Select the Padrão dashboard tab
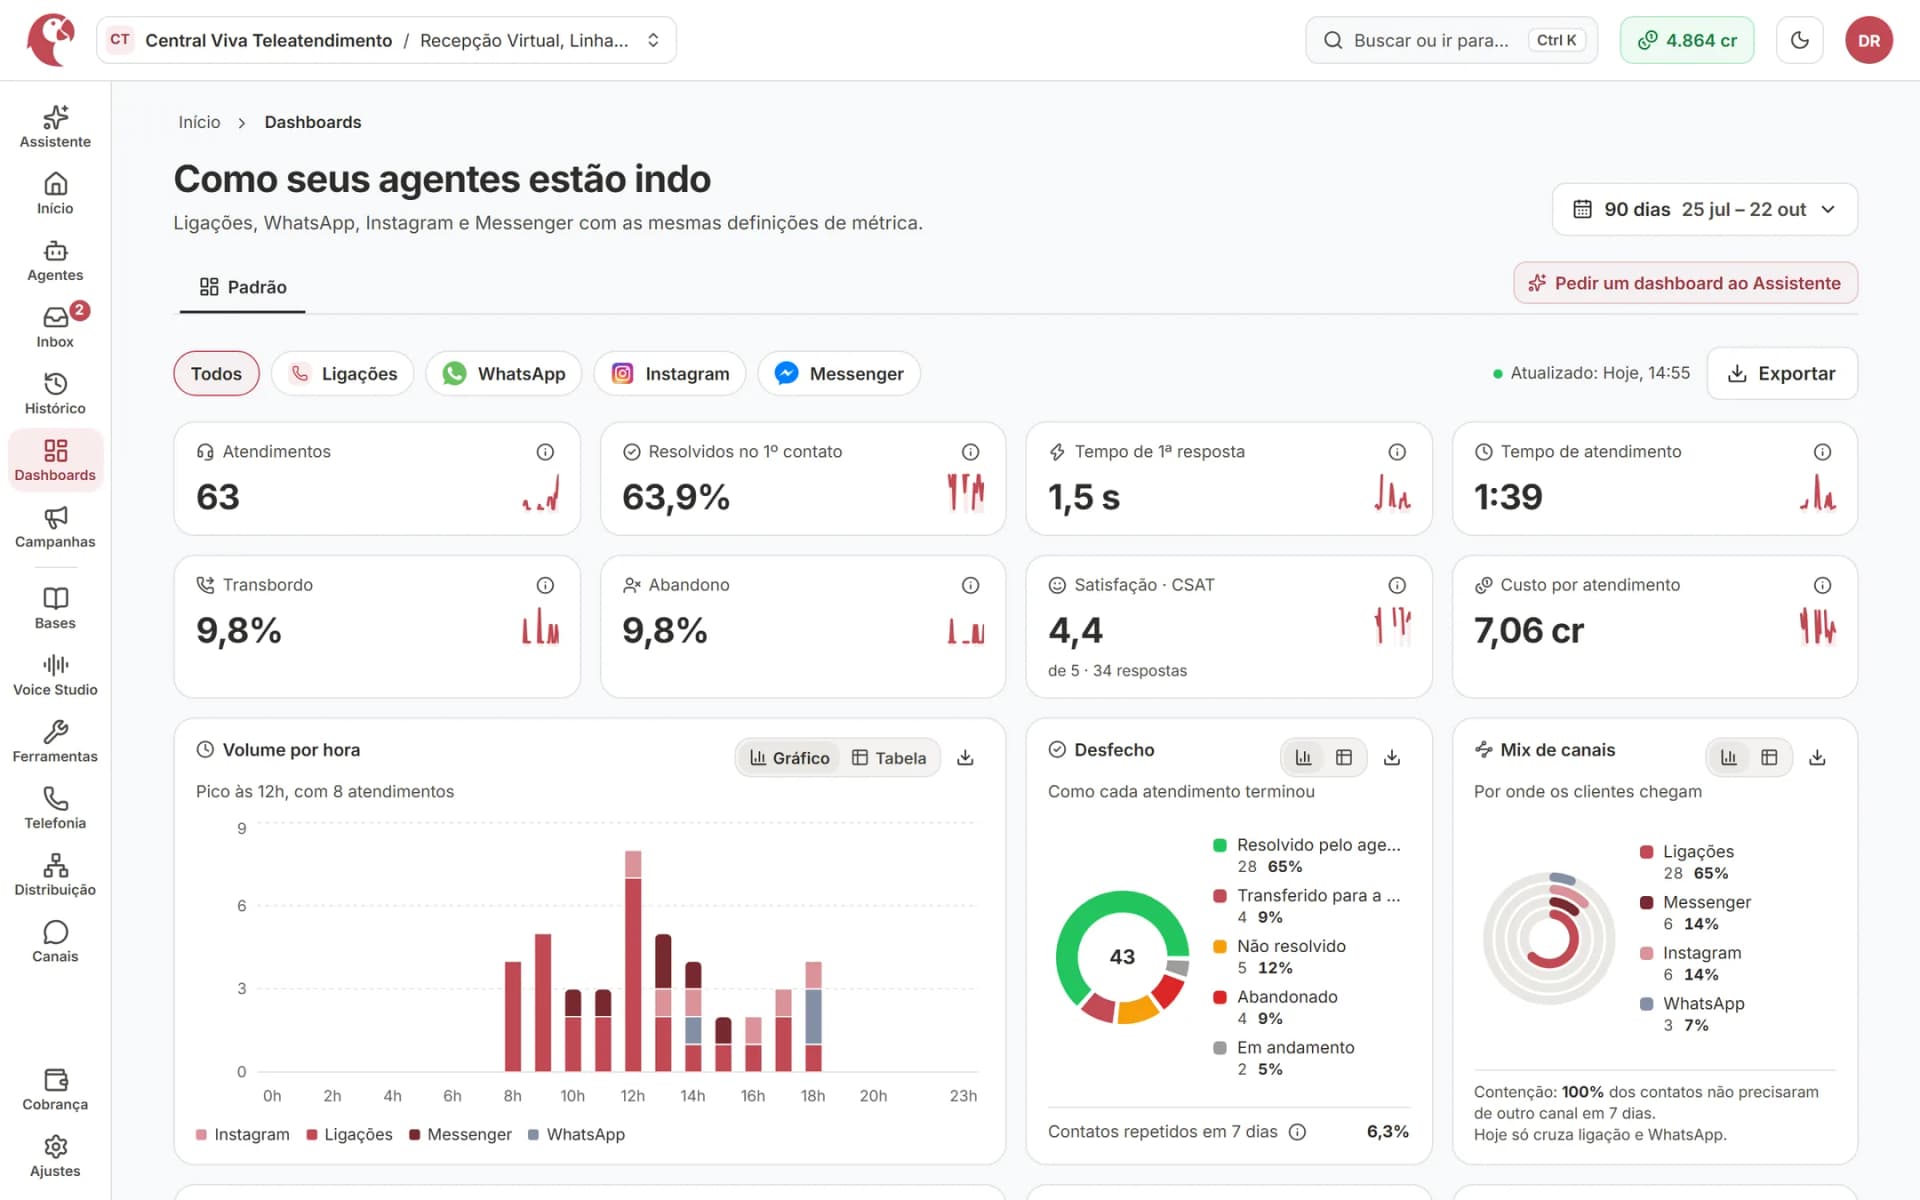This screenshot has height=1200, width=1920. click(x=243, y=287)
